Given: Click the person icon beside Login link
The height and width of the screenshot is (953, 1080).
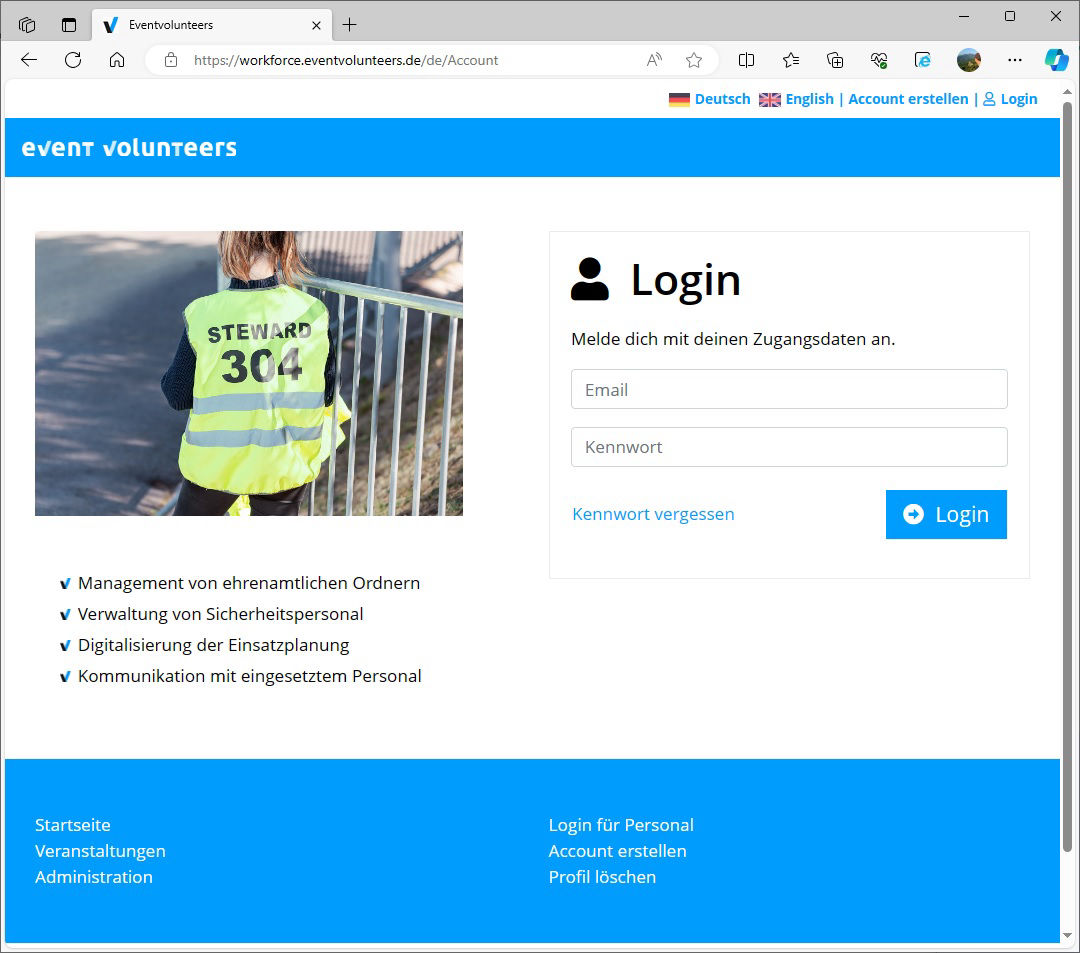Looking at the screenshot, I should (x=991, y=99).
